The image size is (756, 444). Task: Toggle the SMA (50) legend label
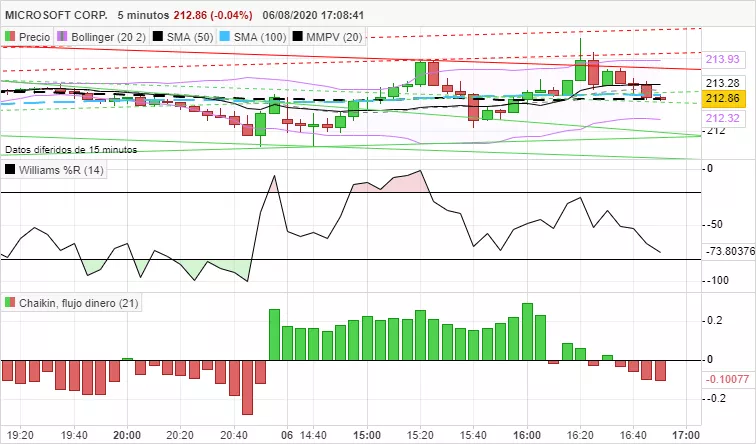pyautogui.click(x=190, y=37)
